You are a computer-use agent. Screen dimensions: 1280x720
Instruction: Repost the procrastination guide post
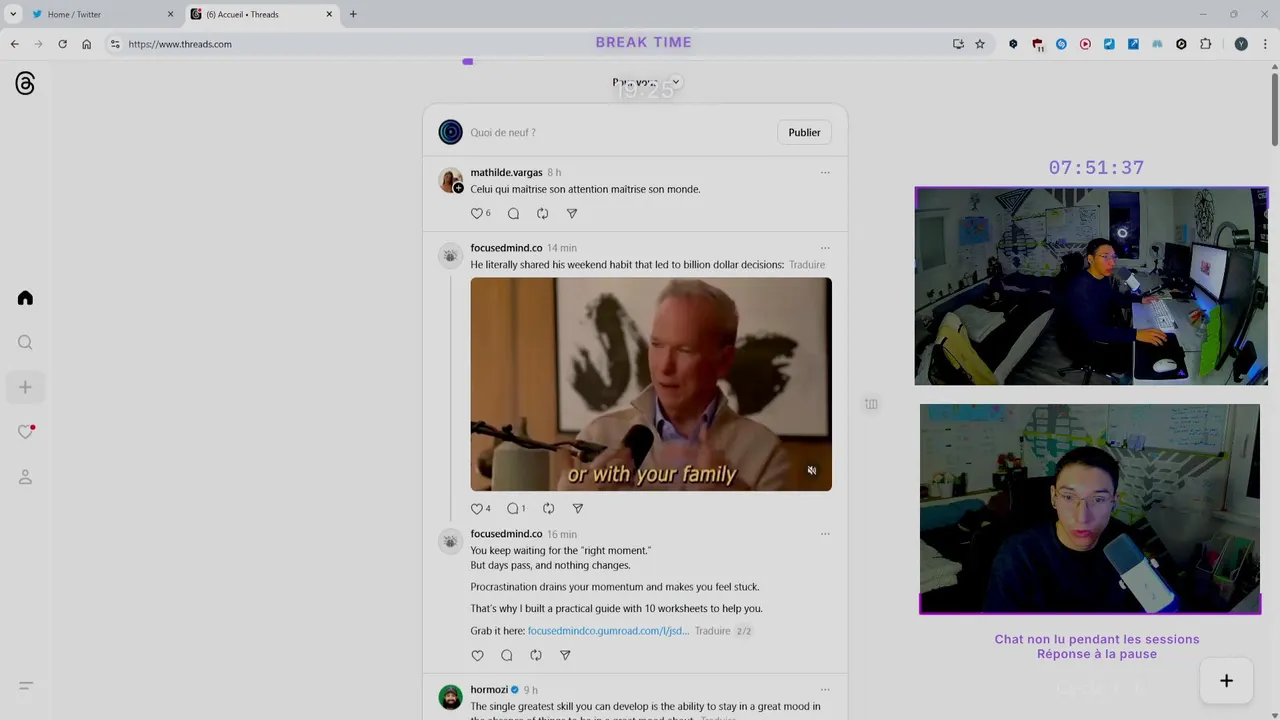tap(536, 655)
